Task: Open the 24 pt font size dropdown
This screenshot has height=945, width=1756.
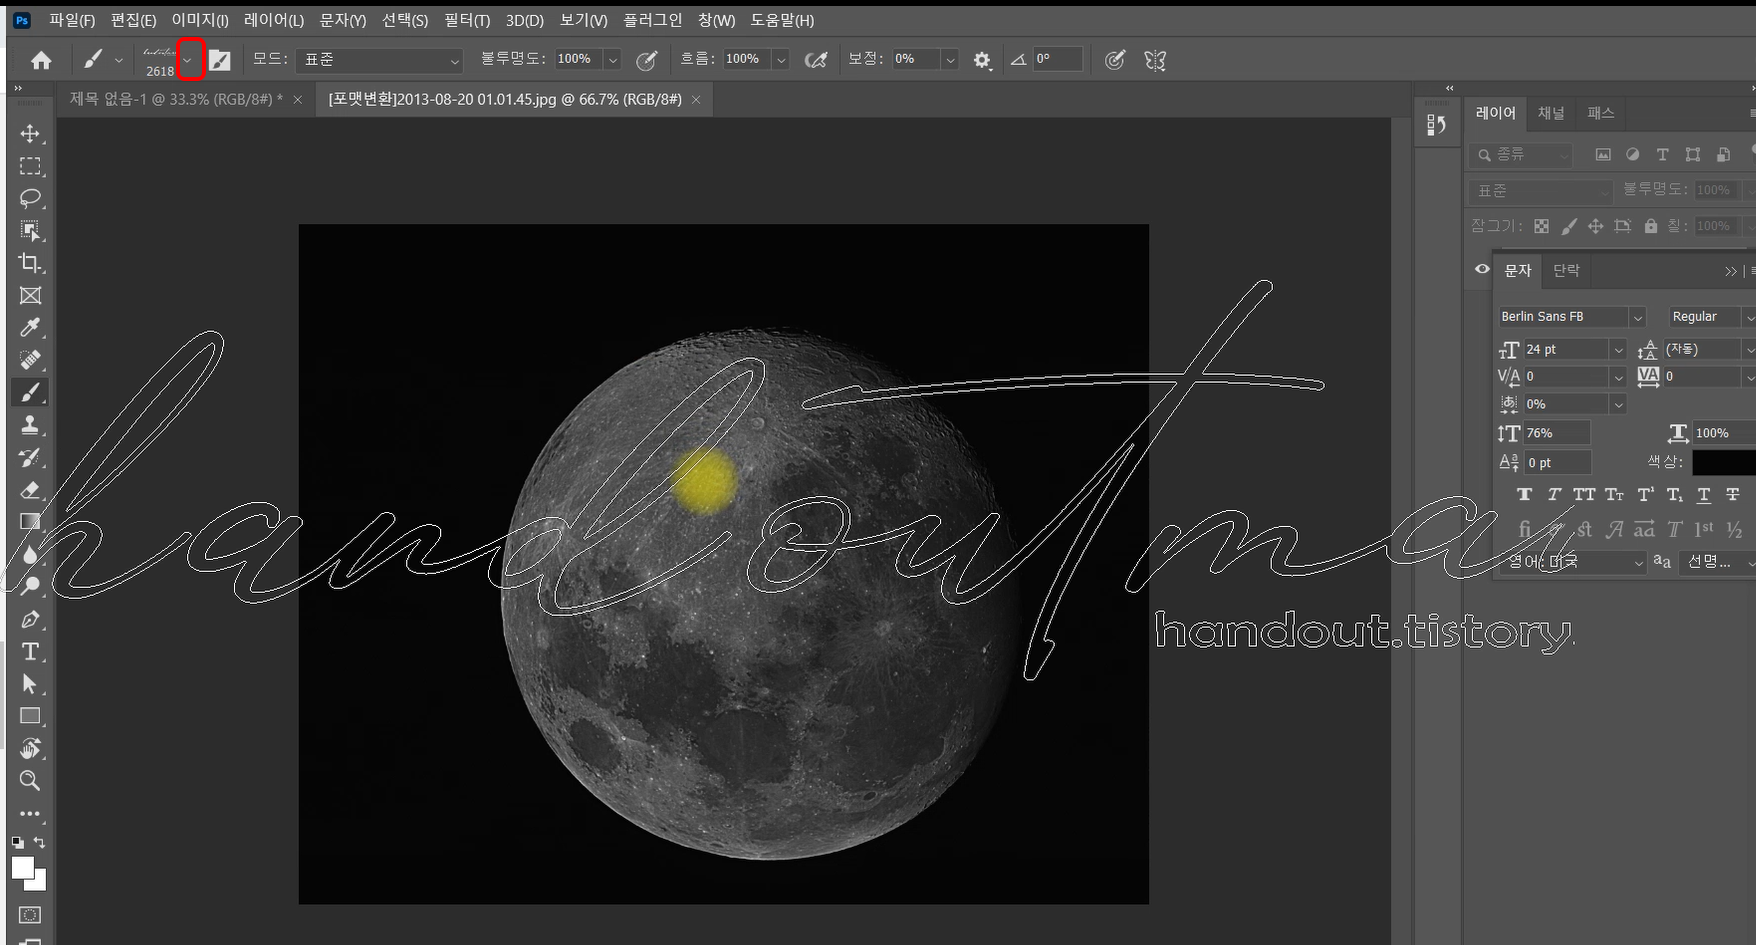Action: coord(1618,349)
